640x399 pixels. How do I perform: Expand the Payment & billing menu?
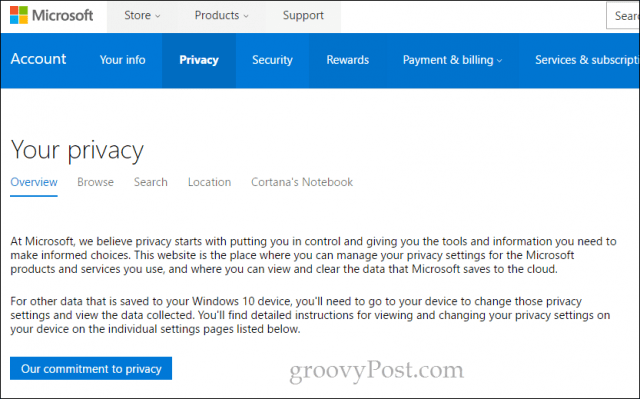(x=452, y=60)
